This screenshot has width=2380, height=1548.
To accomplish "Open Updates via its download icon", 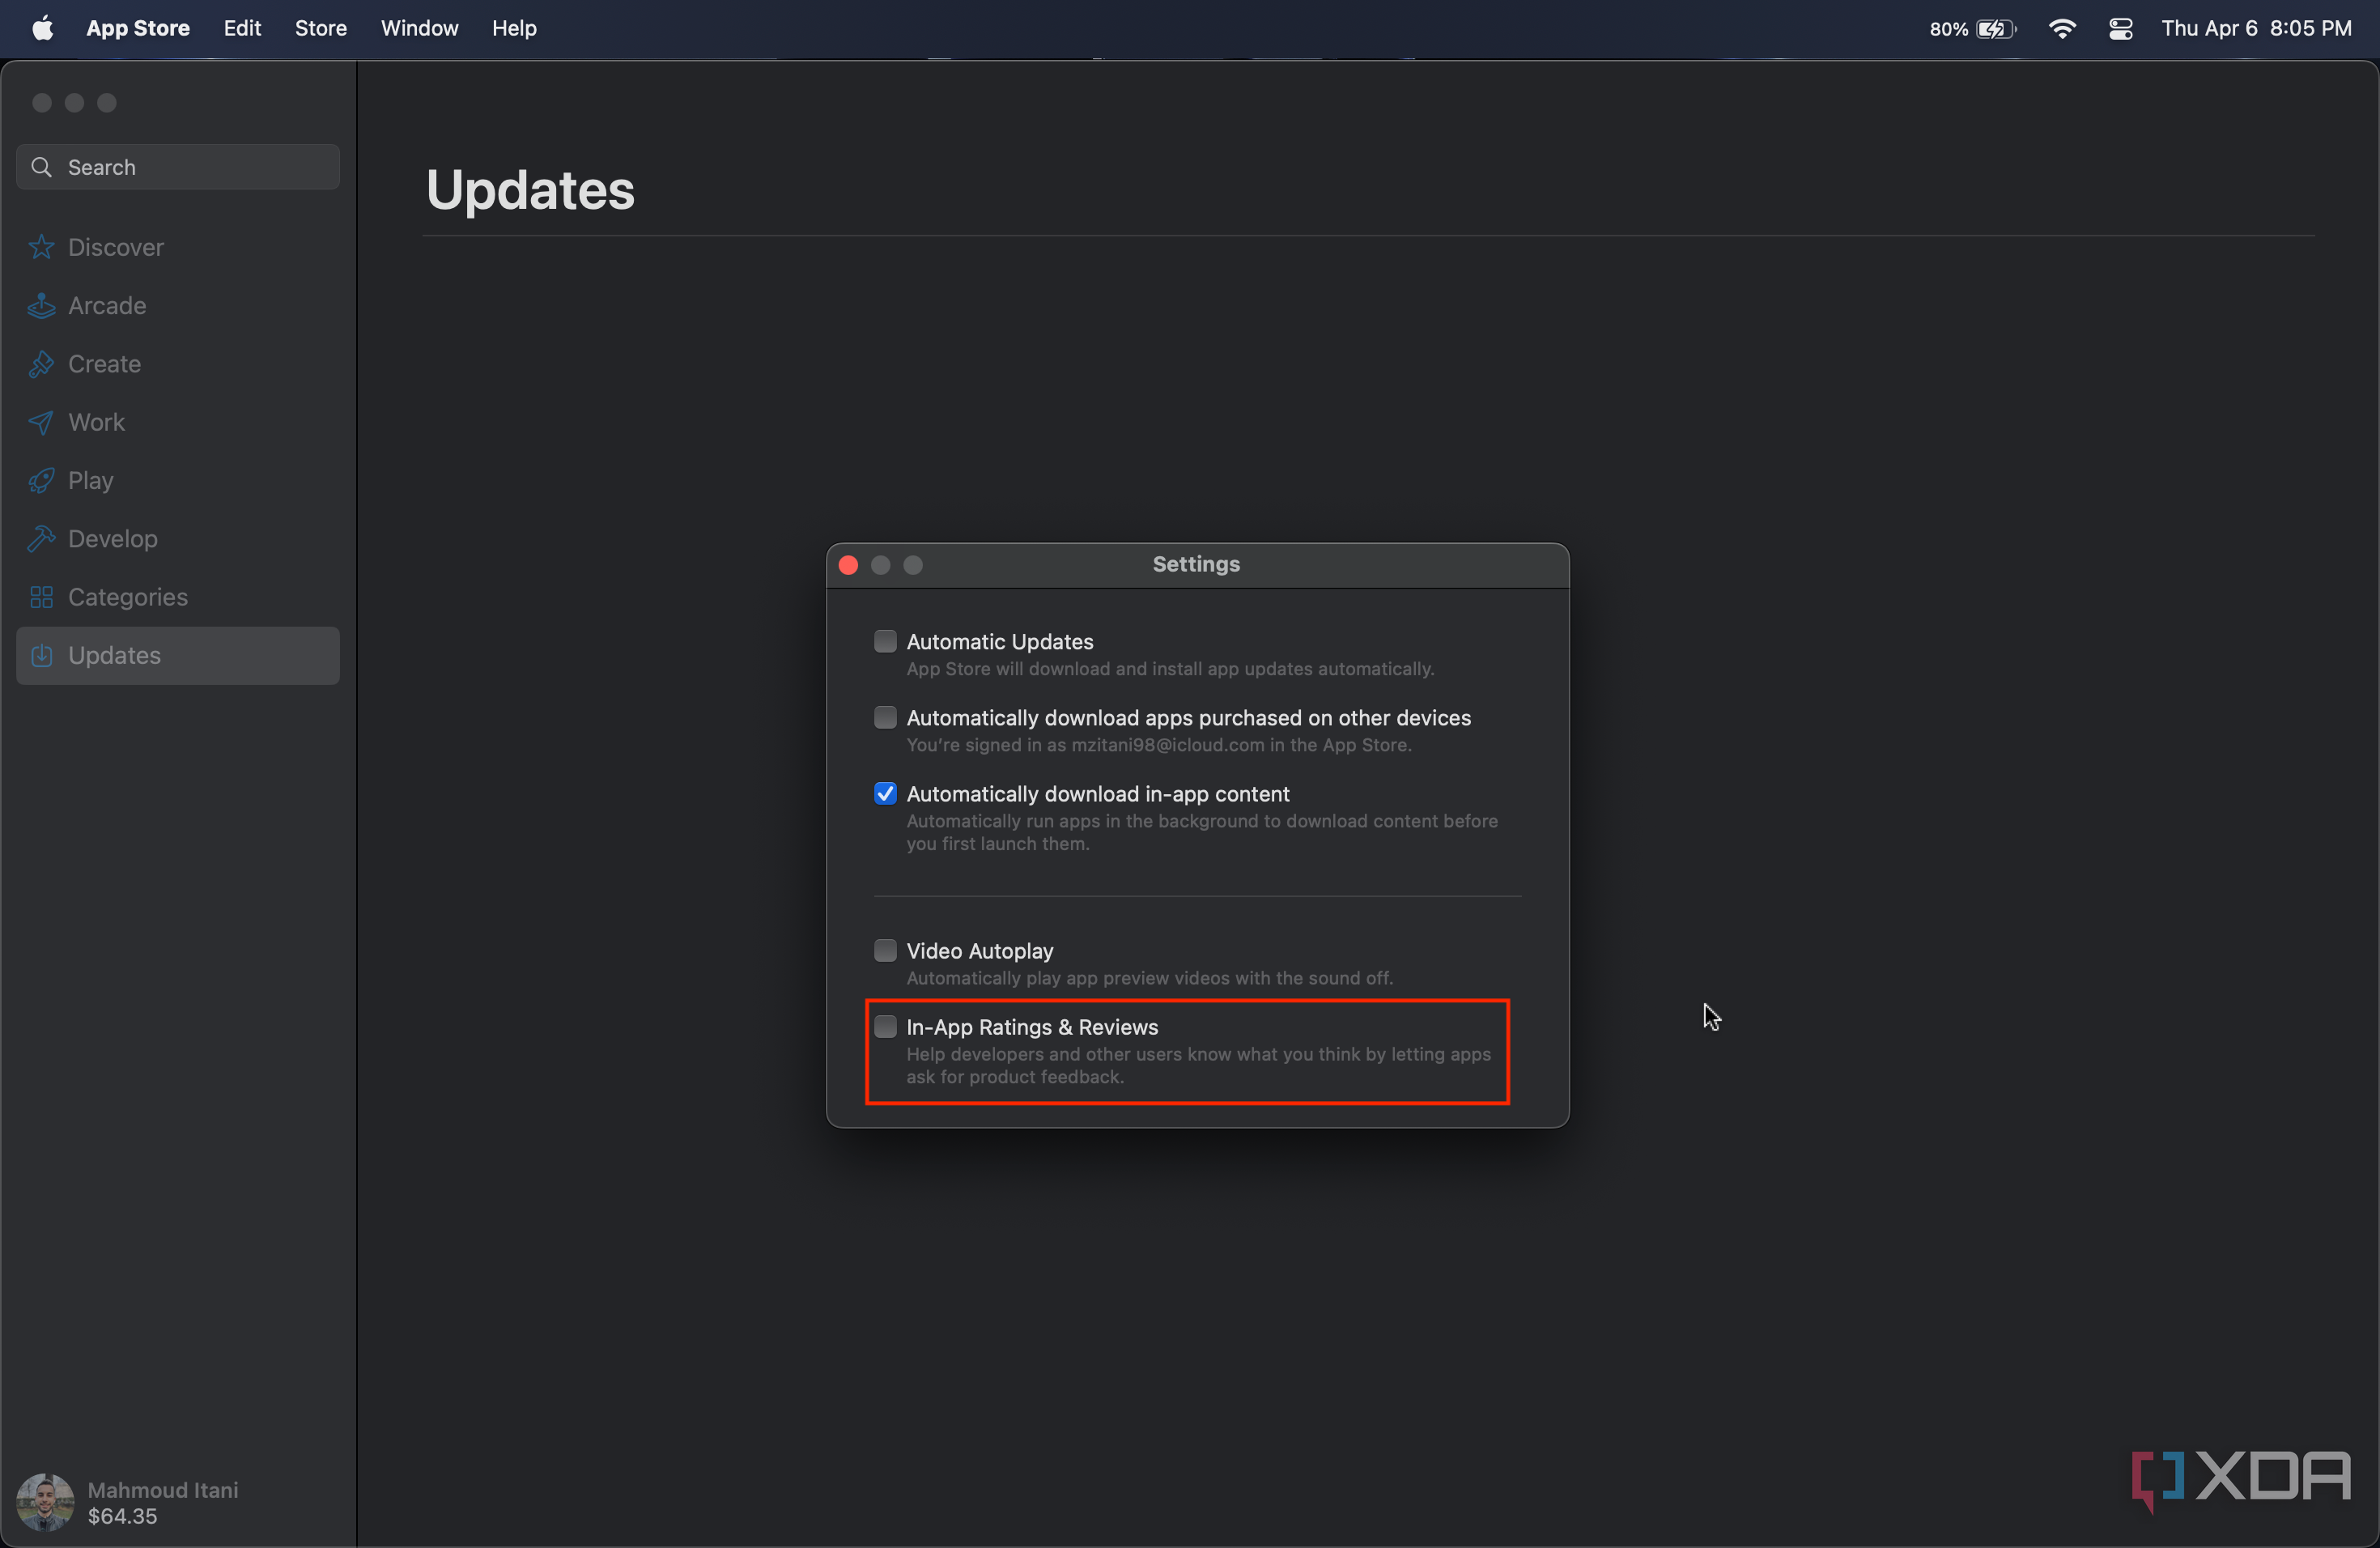I will coord(41,655).
